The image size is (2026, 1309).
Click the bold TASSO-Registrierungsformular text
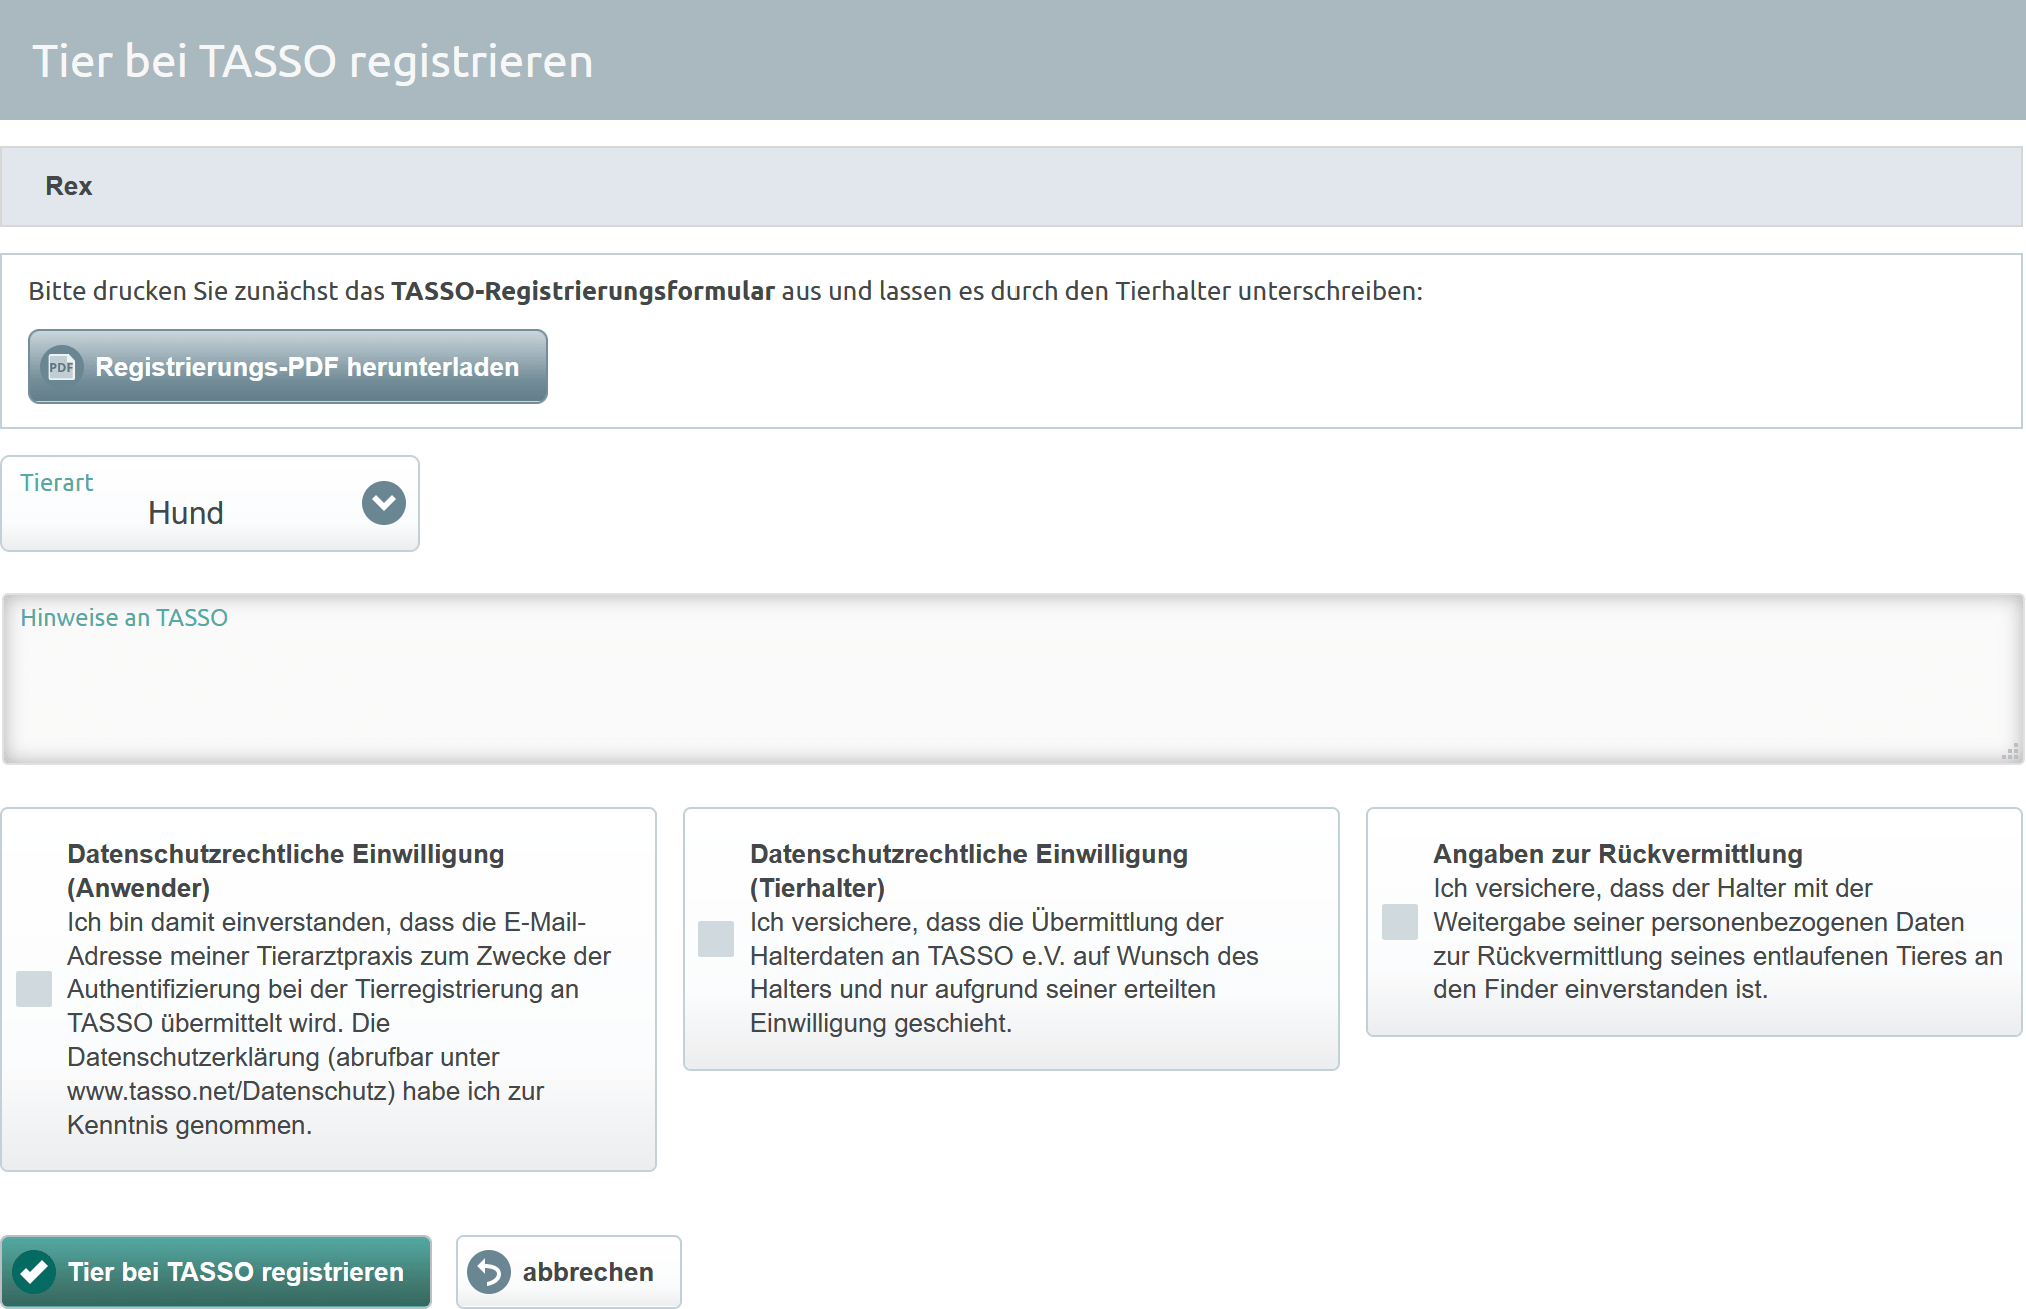(583, 291)
